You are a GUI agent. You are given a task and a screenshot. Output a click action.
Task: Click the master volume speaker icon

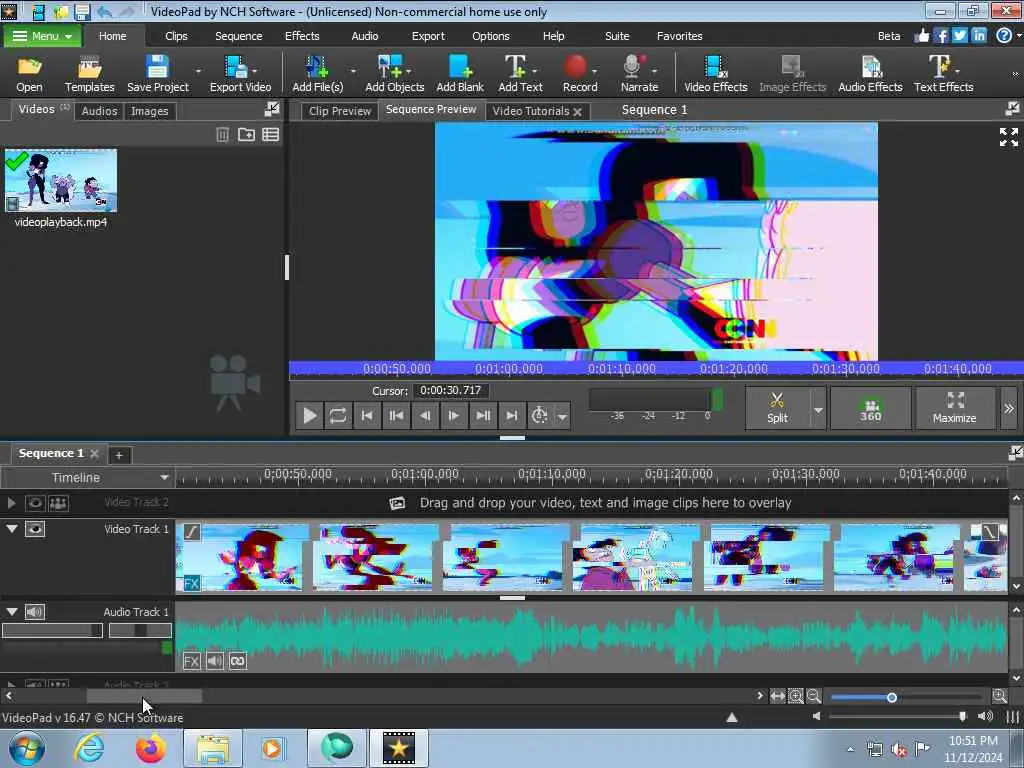[x=985, y=716]
